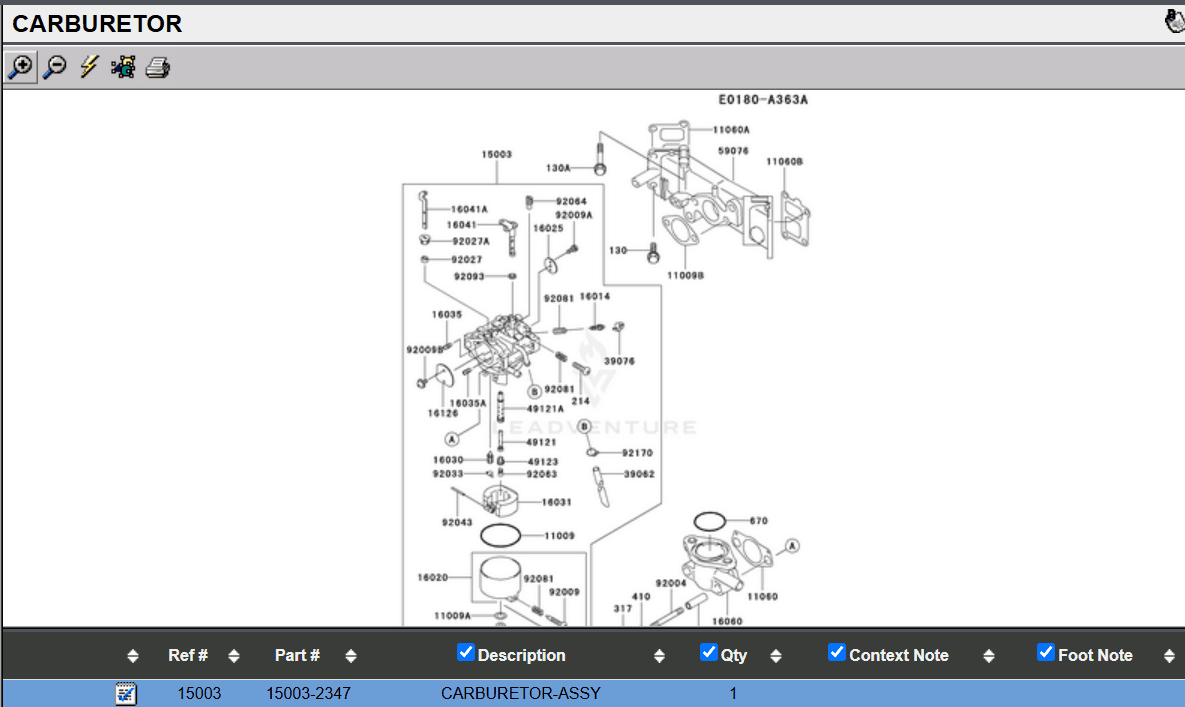Toggle the Foot Note checkbox

pos(1046,653)
